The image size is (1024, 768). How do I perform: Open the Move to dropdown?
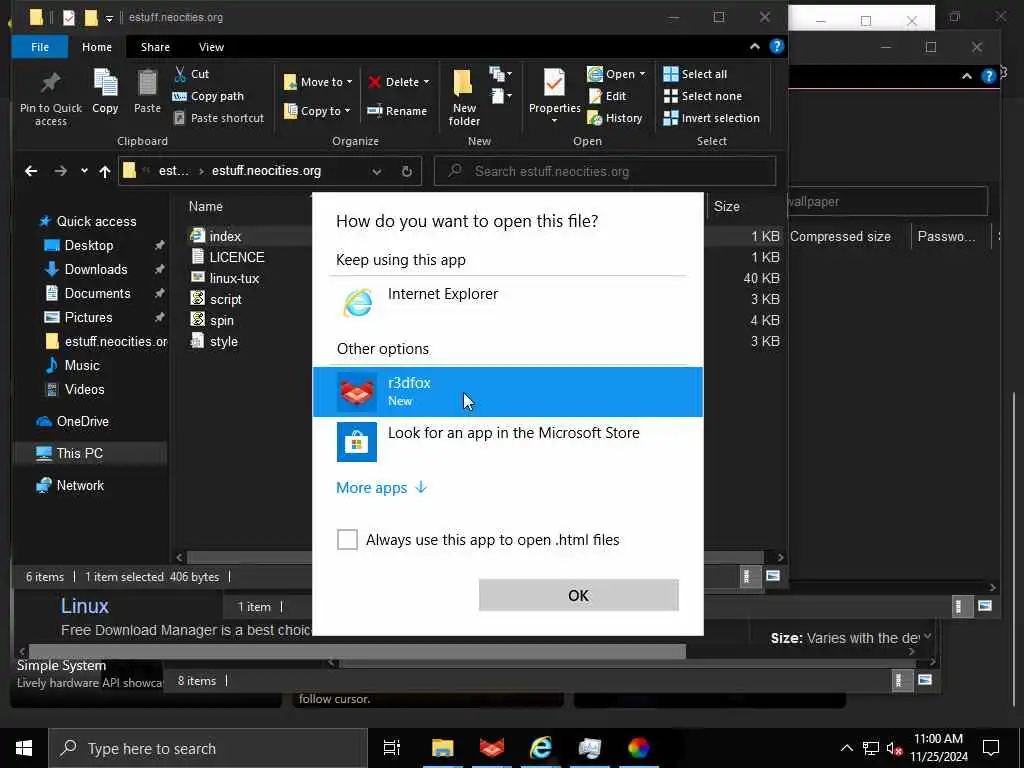(318, 82)
